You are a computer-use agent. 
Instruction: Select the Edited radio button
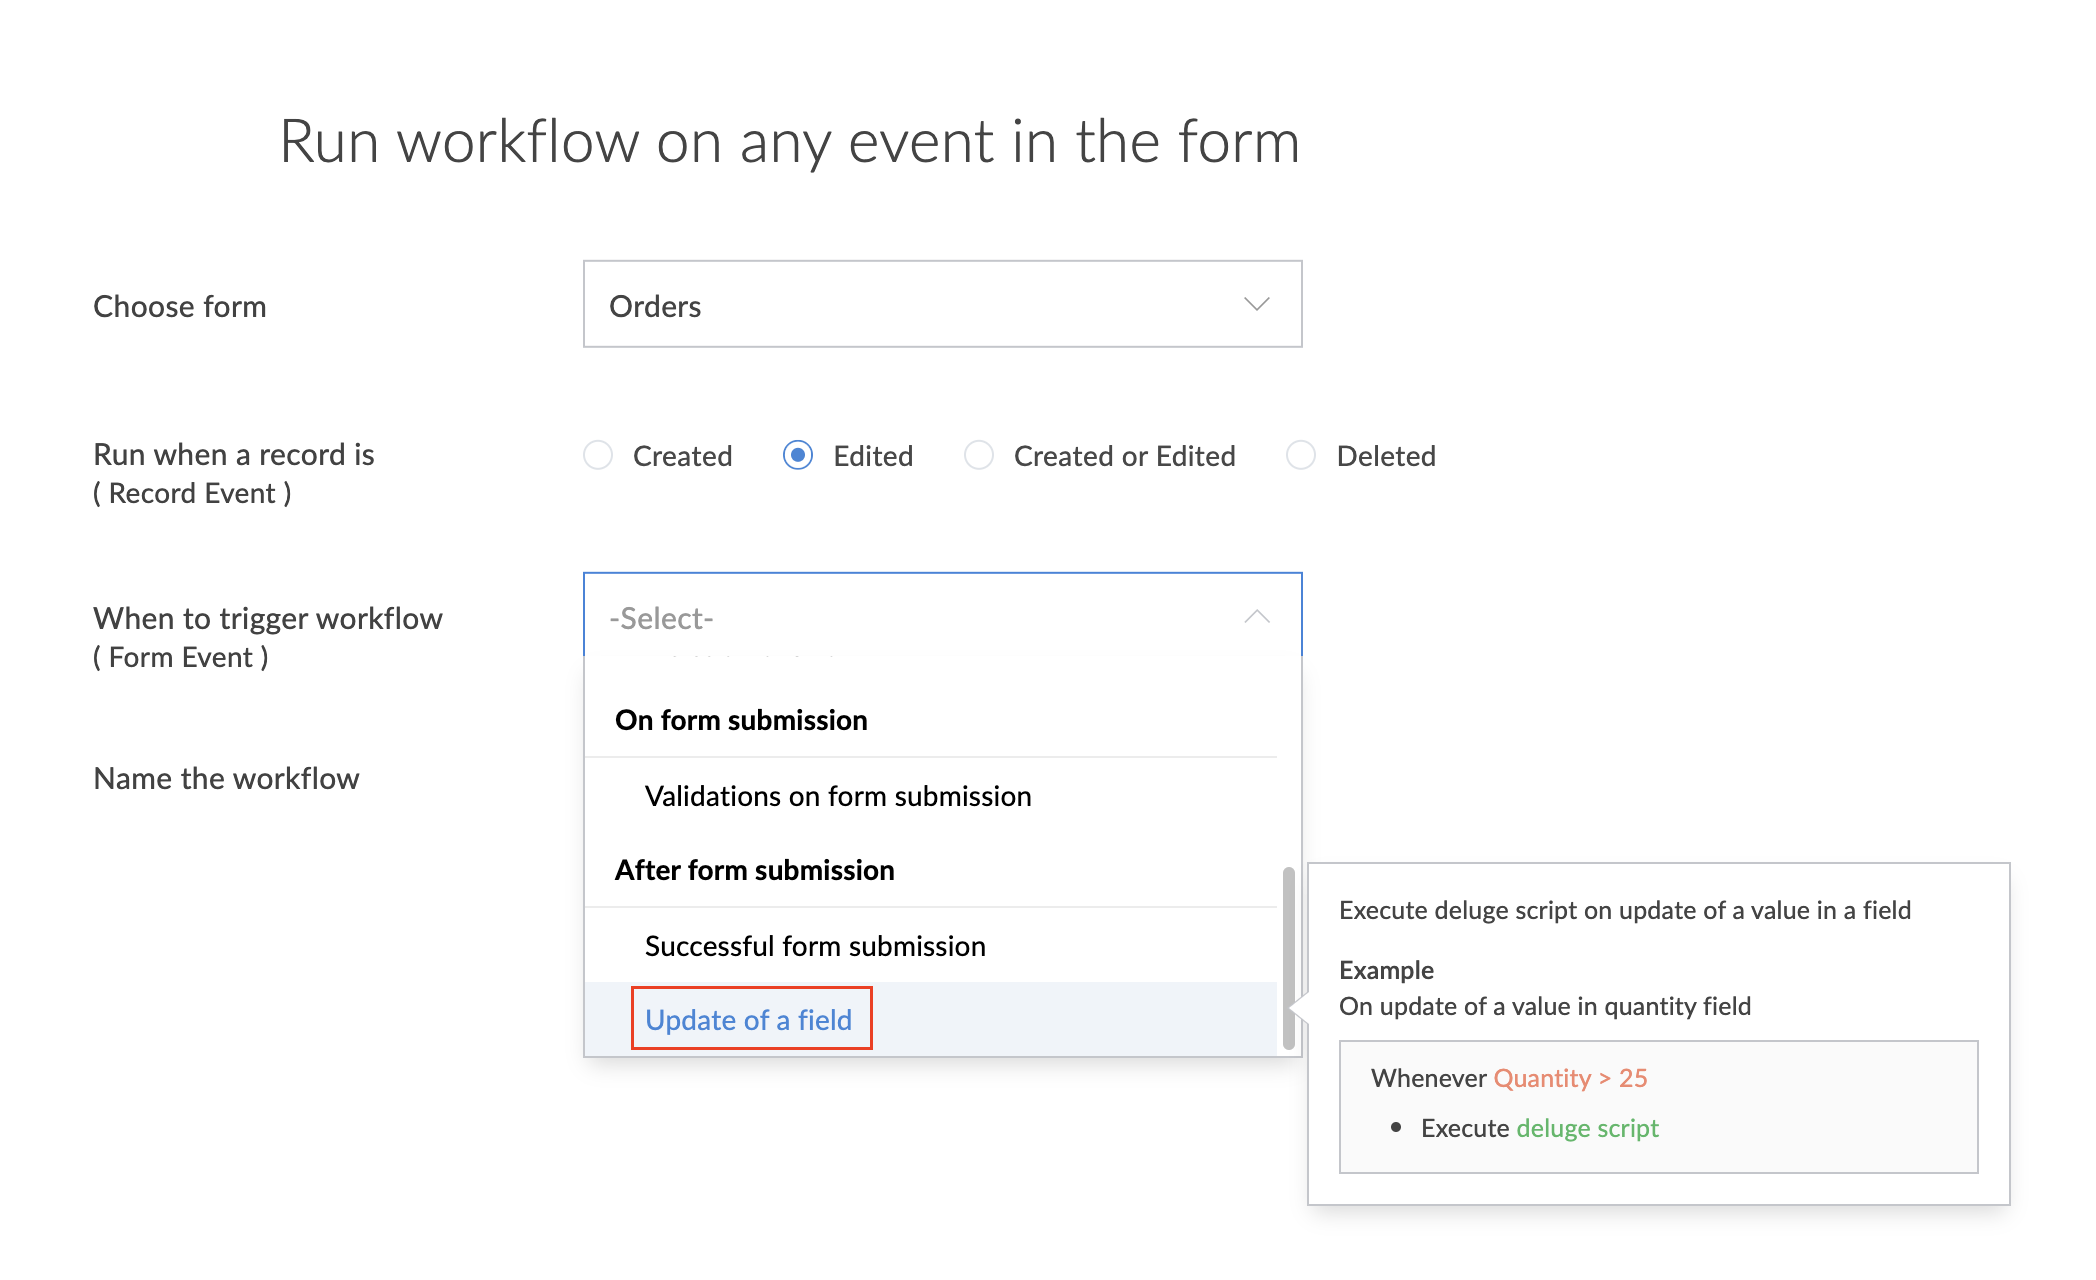click(798, 456)
